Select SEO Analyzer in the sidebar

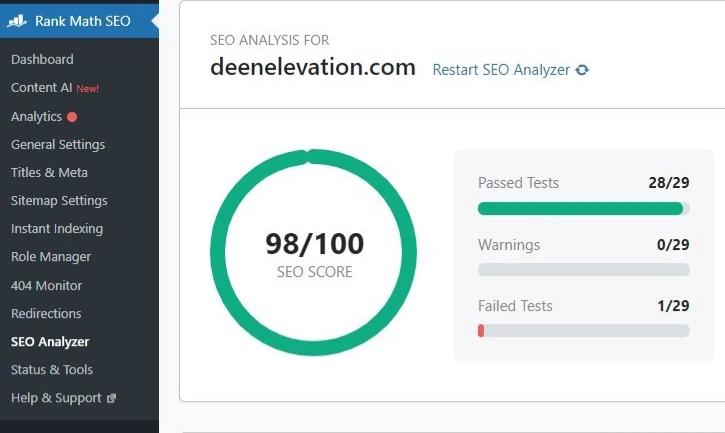[50, 342]
